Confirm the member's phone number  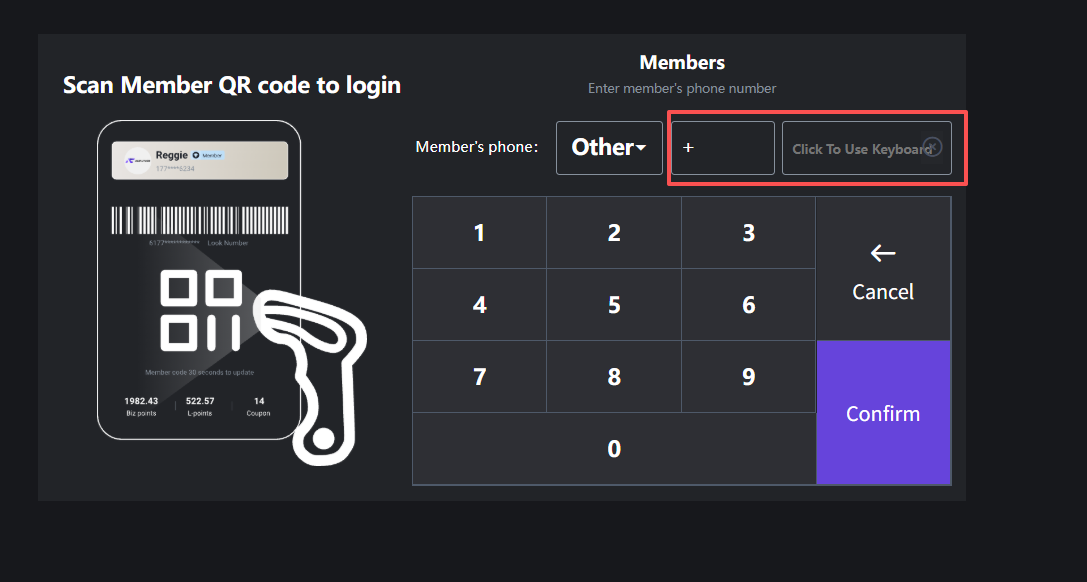point(883,413)
